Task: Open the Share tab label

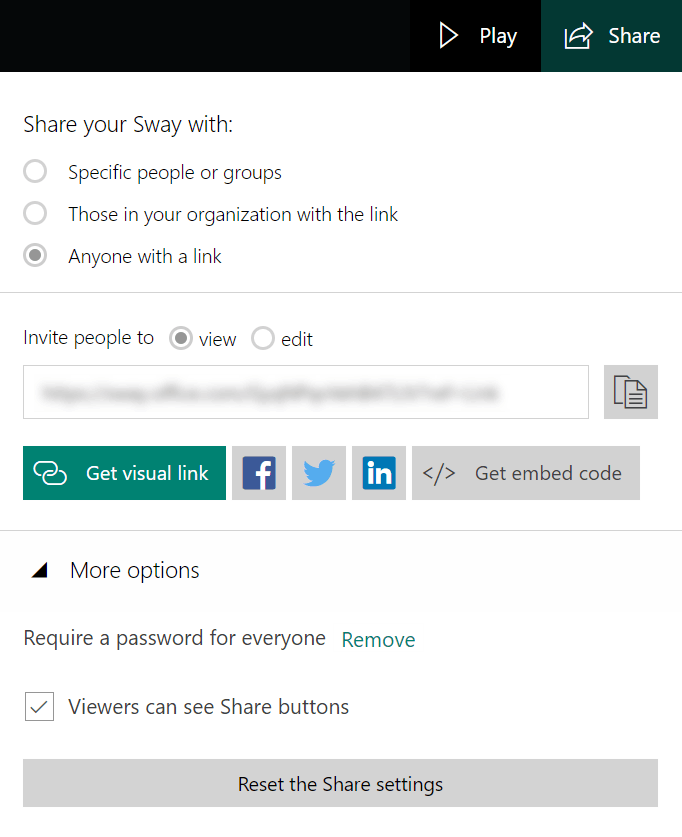Action: click(x=634, y=36)
